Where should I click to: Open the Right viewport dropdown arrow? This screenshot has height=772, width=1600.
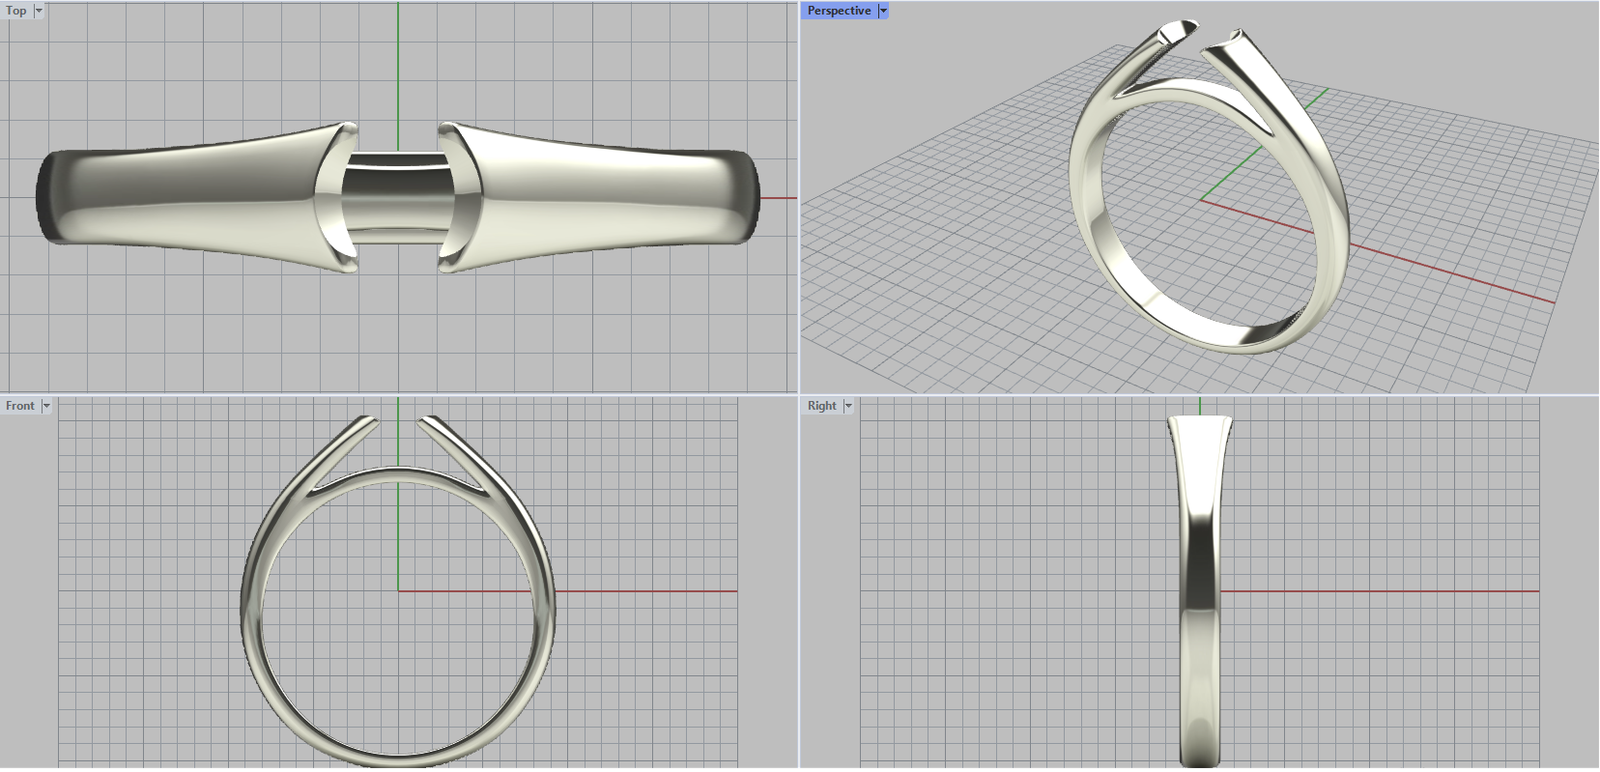(x=848, y=406)
